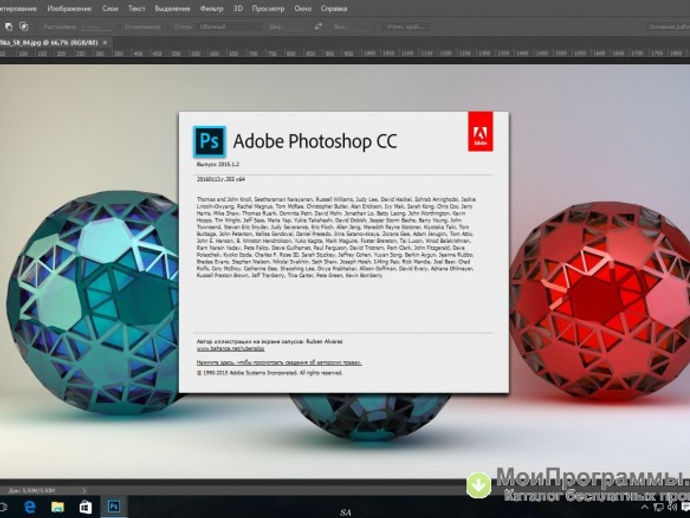Screen dimensions: 690x518
Task: Open File Explorer from the taskbar
Action: 58,507
